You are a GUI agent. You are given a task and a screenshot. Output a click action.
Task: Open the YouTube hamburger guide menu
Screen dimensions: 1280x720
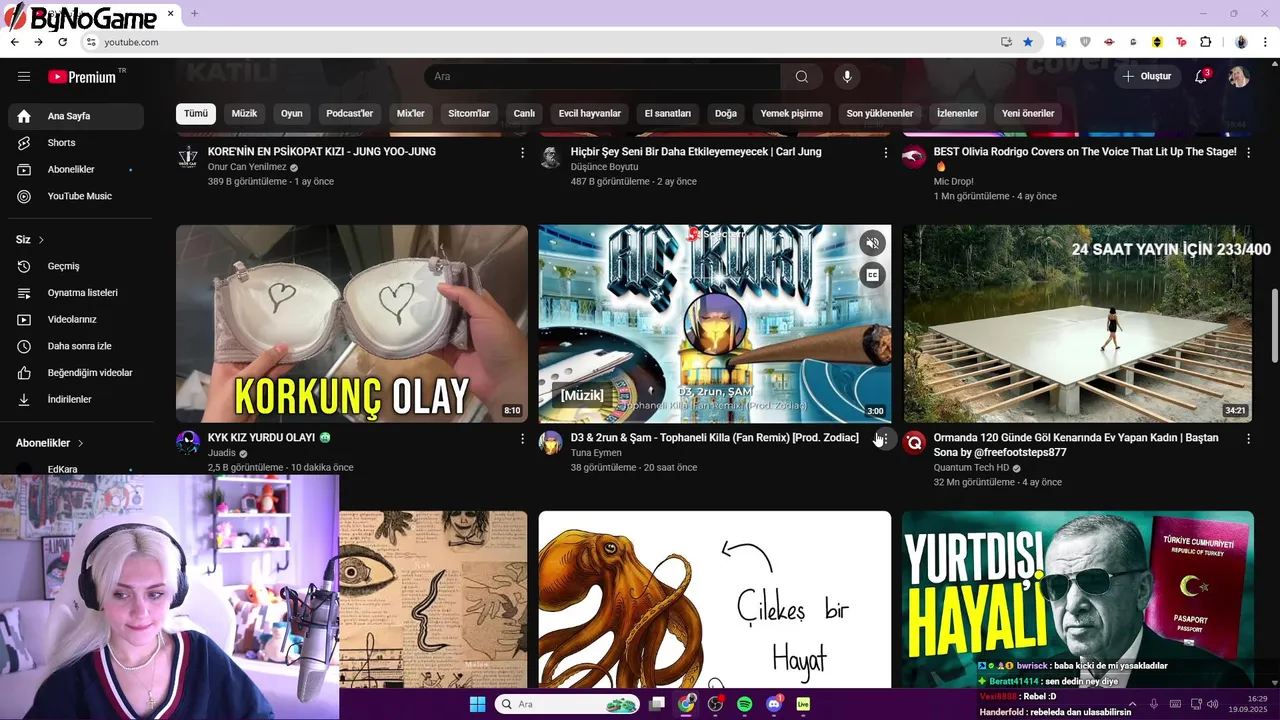click(24, 77)
